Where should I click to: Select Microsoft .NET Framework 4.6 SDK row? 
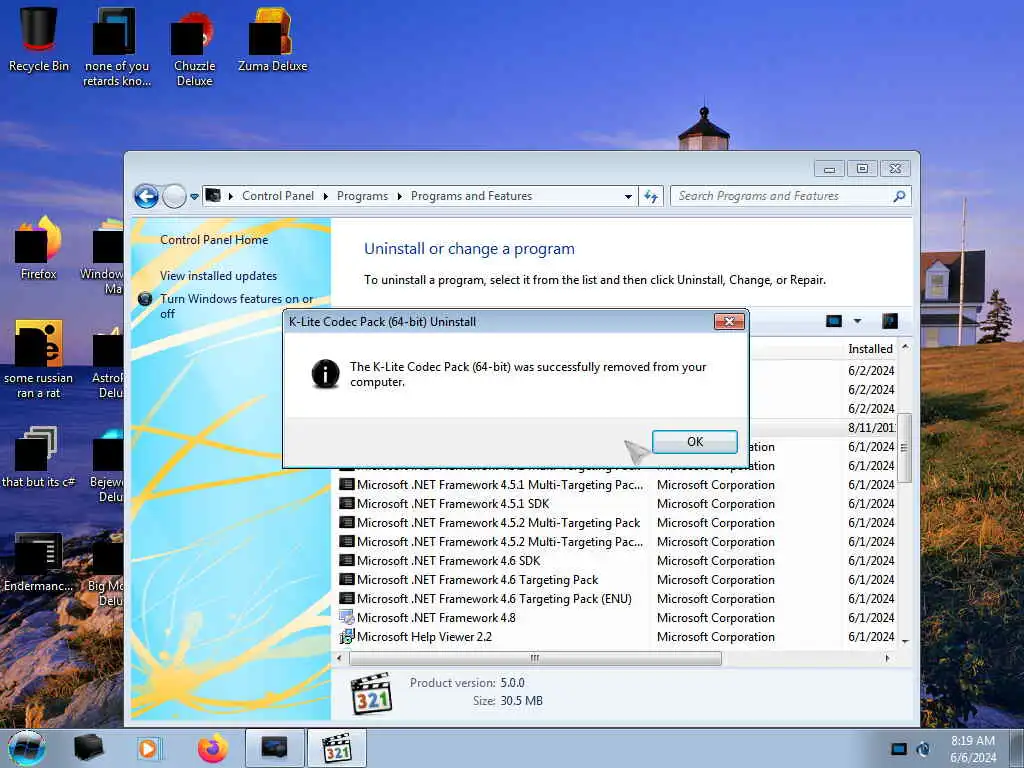click(616, 560)
